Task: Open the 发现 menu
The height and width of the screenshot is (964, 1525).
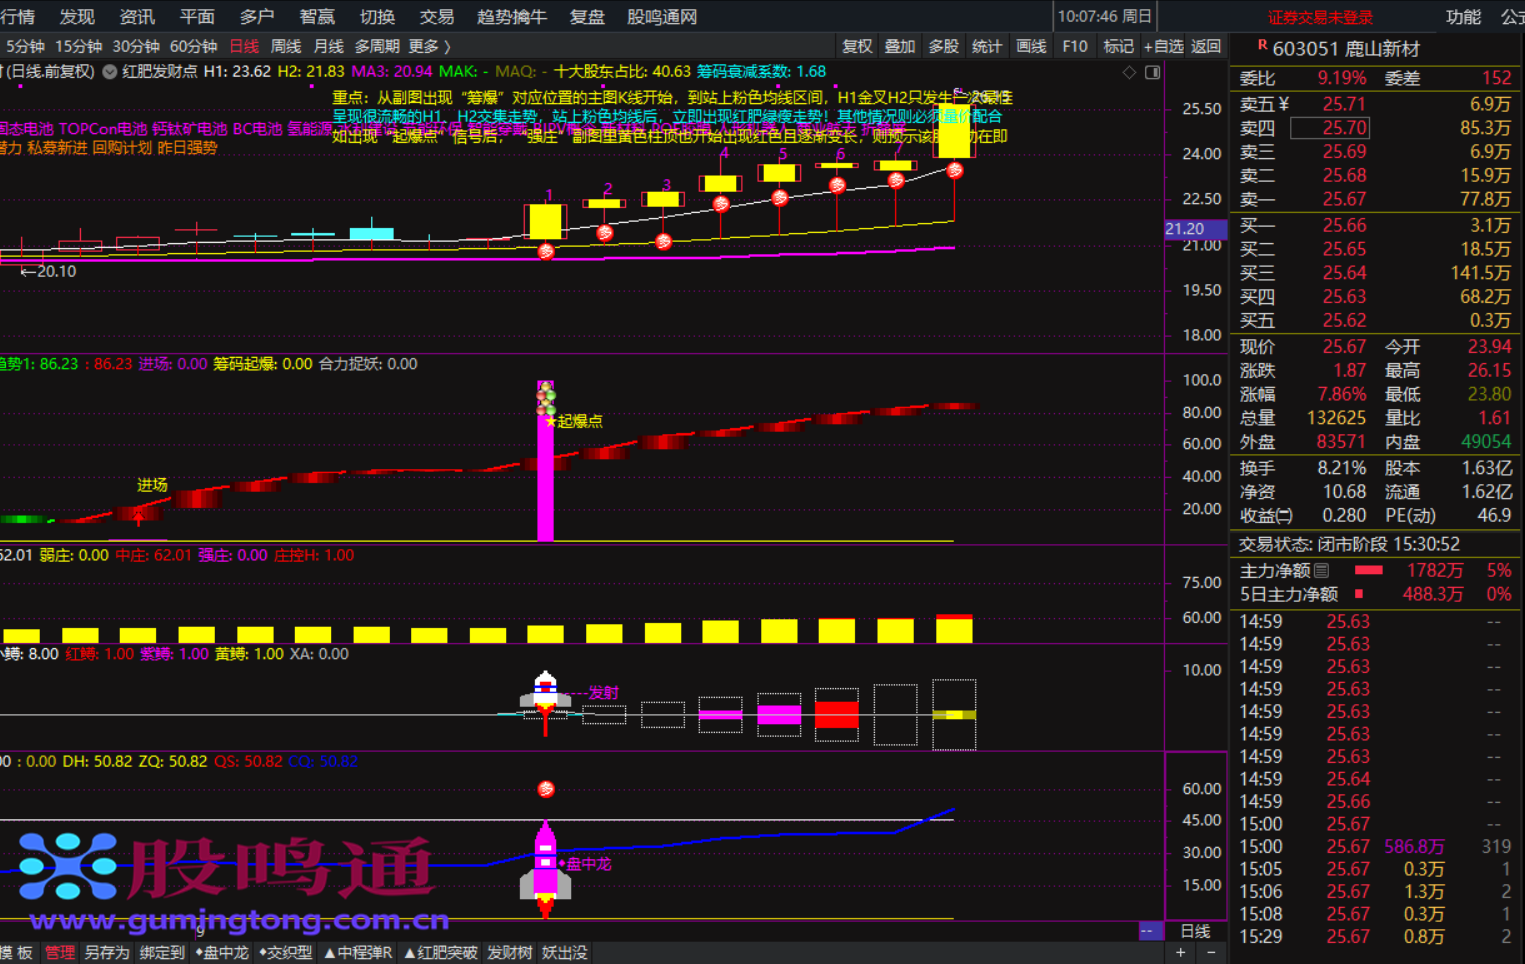Action: tap(77, 17)
